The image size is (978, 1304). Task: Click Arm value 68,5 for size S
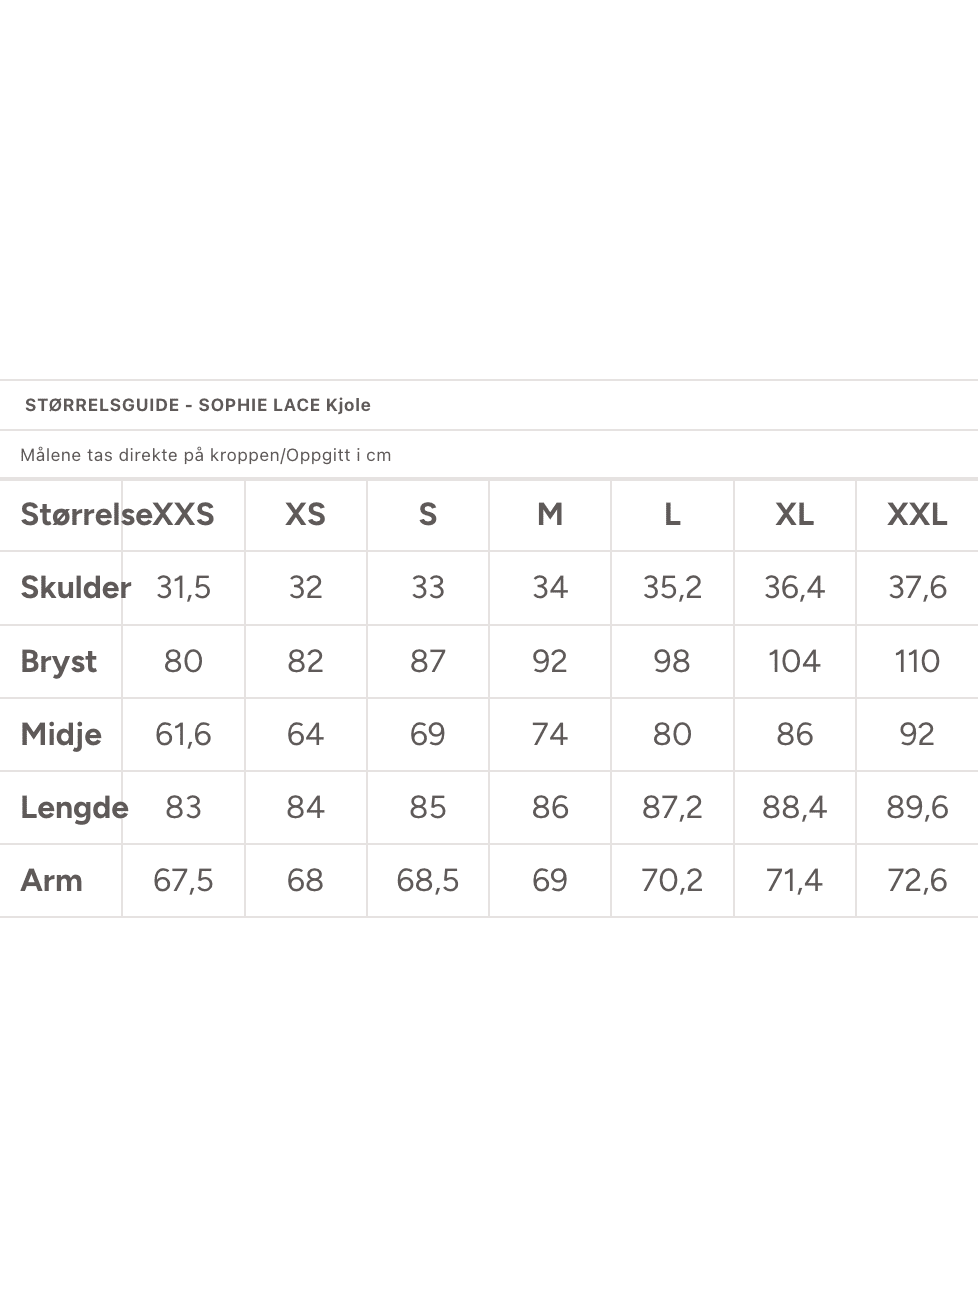(x=428, y=880)
